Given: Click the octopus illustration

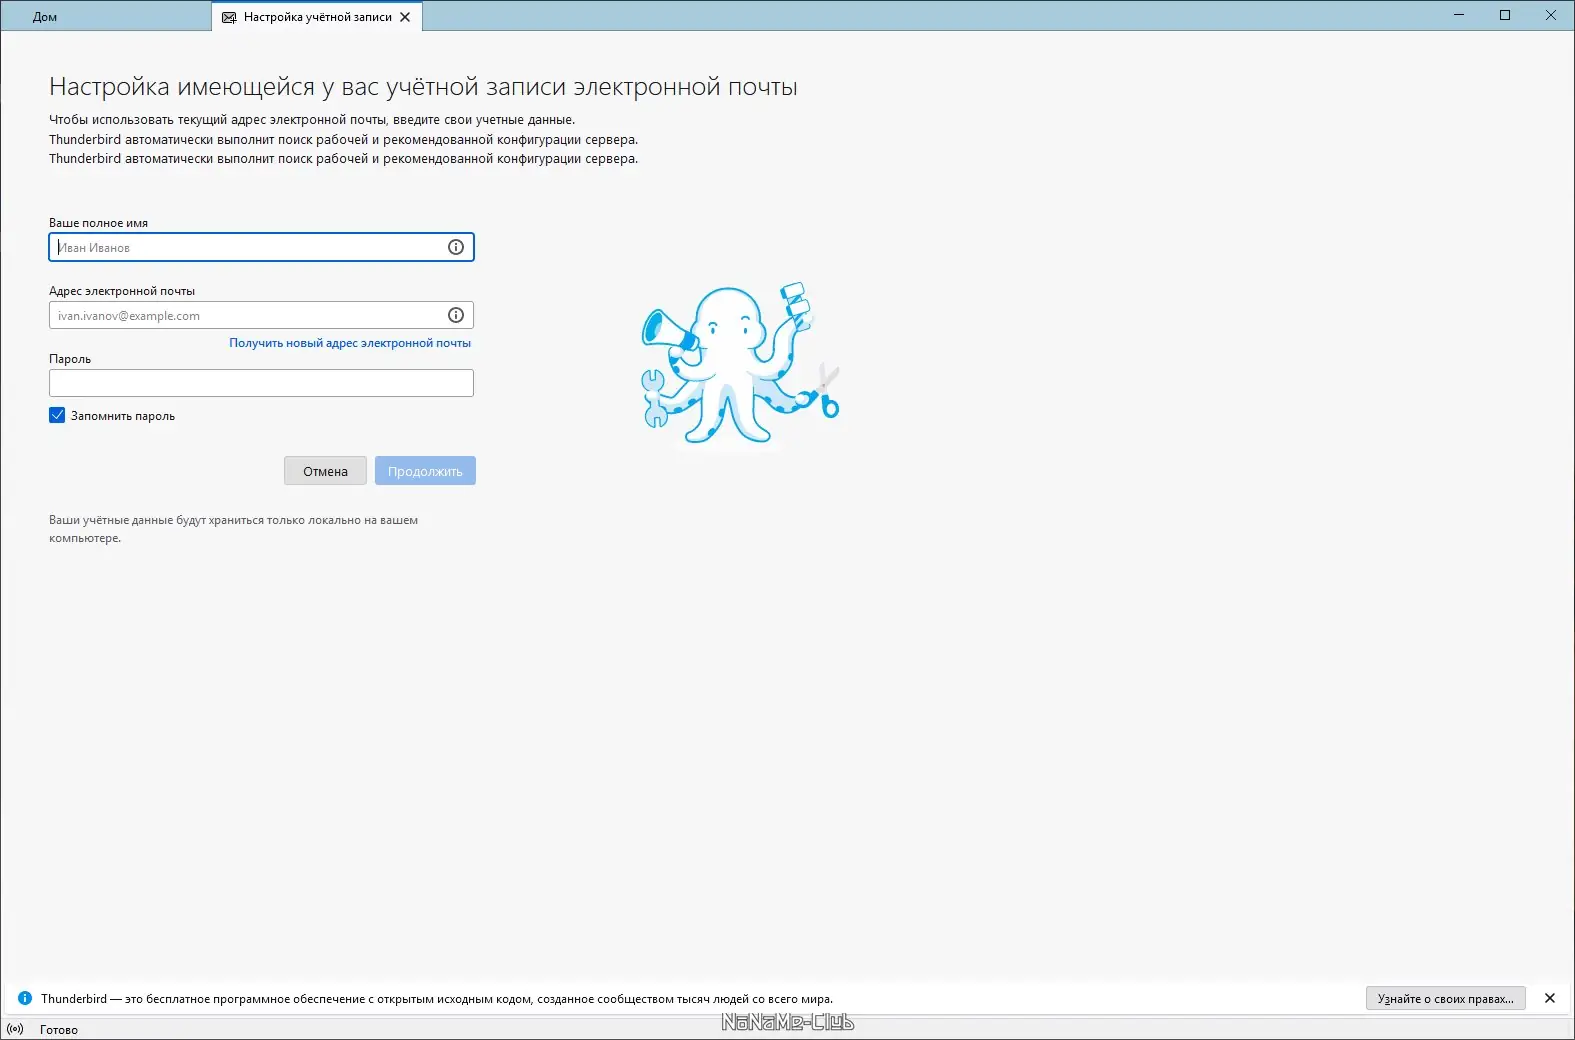Looking at the screenshot, I should [x=740, y=364].
